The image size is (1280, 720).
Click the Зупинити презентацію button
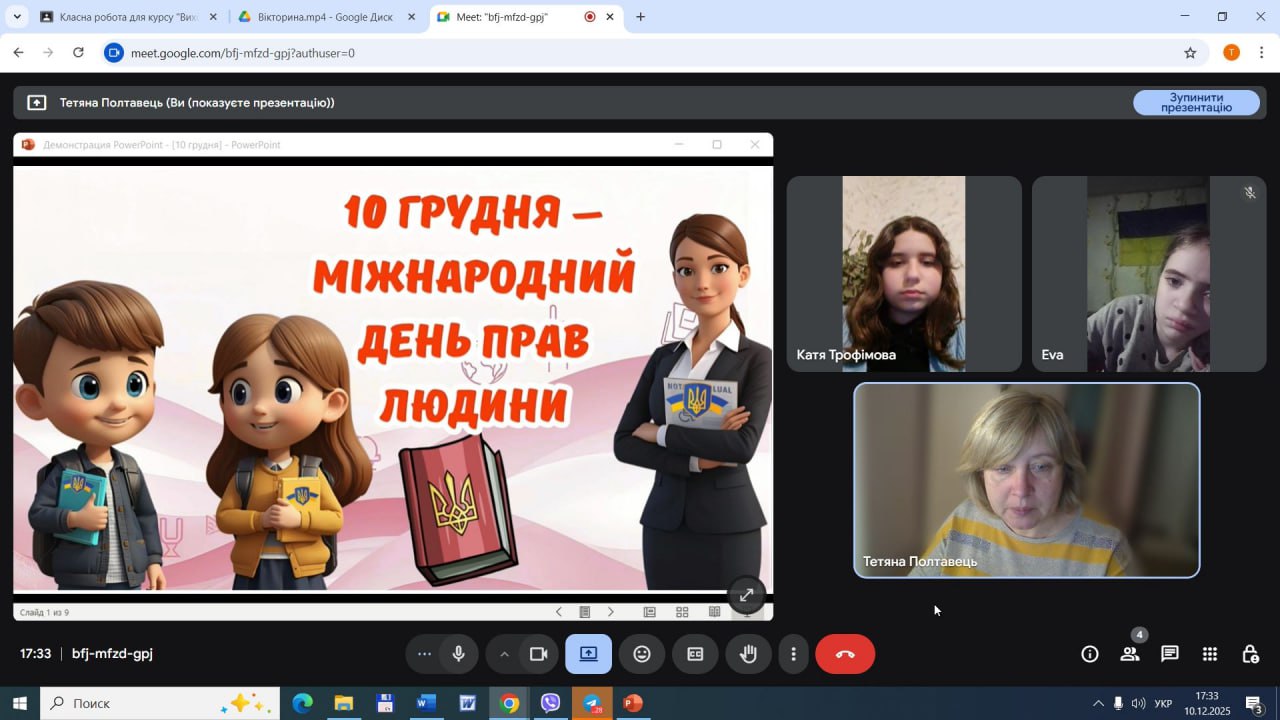[x=1196, y=102]
